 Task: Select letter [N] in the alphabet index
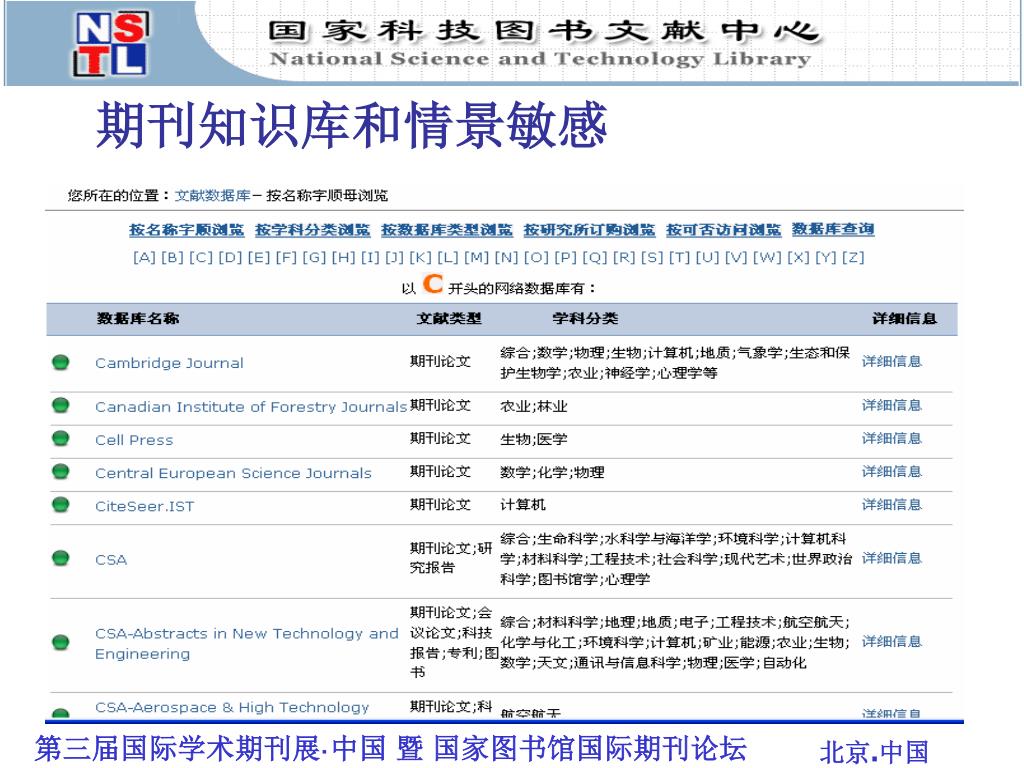(506, 257)
